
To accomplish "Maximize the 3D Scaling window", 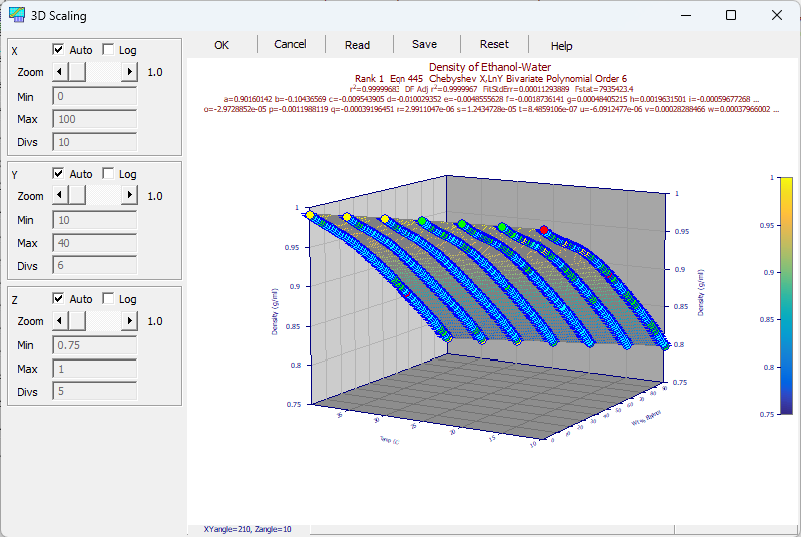I will coord(731,15).
